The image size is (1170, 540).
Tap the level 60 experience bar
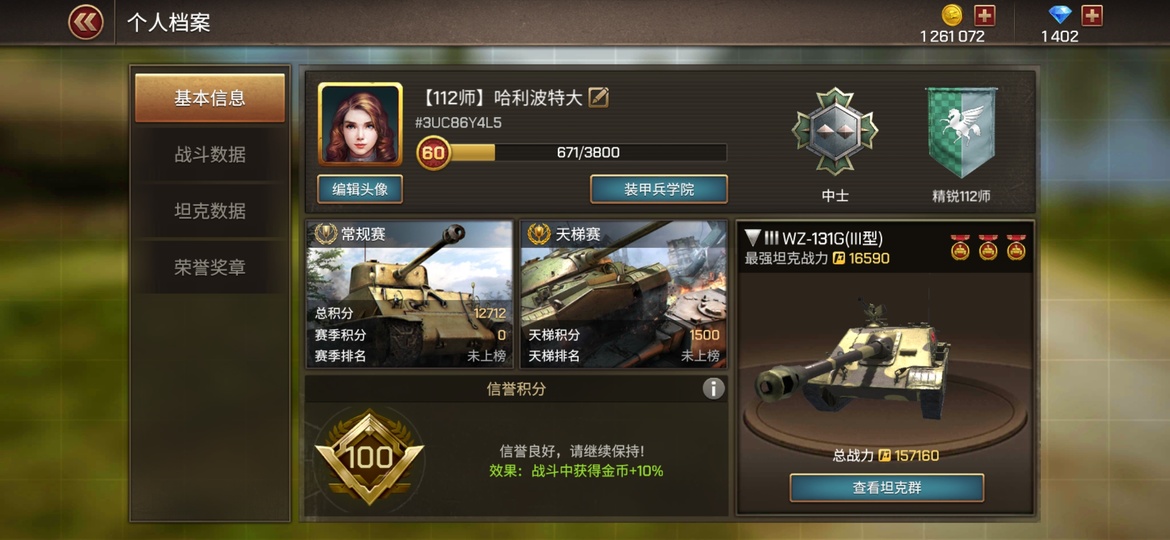pos(572,153)
